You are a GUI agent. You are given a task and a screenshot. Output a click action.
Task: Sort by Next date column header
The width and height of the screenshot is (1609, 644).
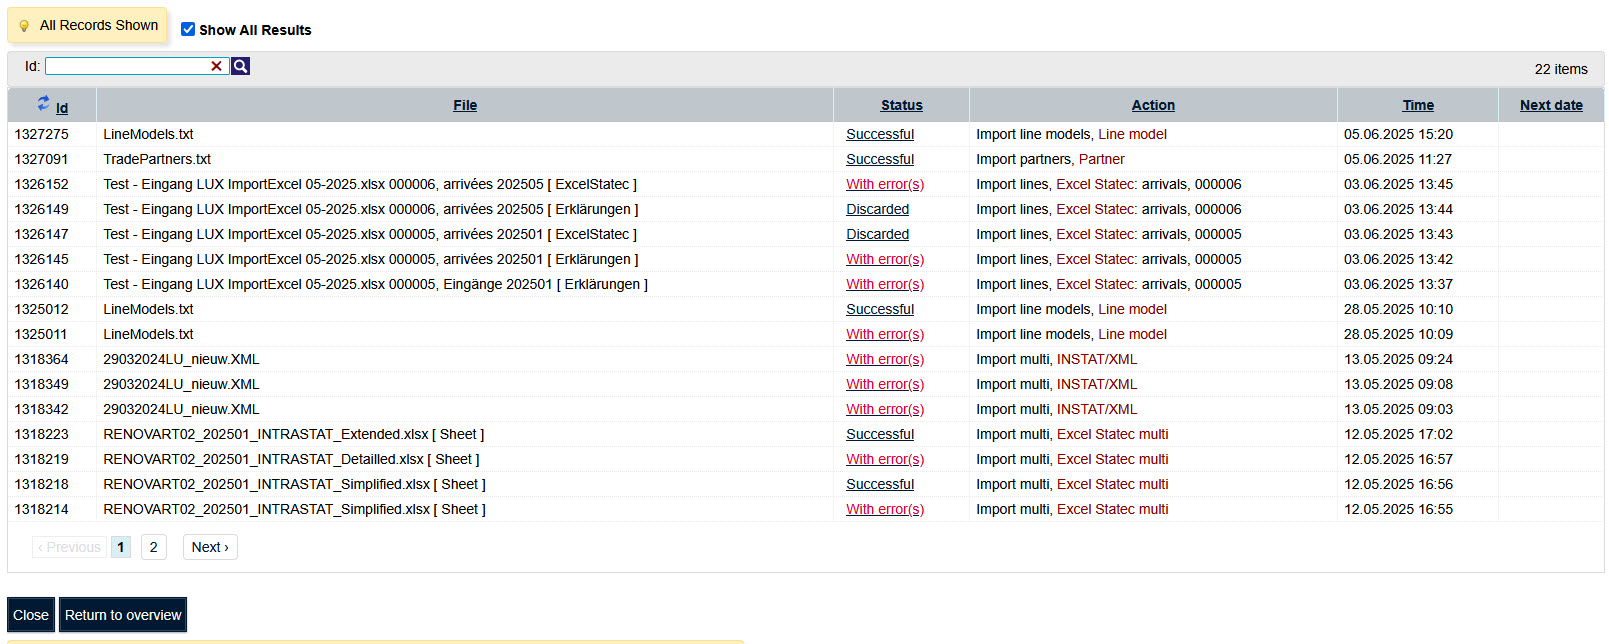coord(1550,105)
